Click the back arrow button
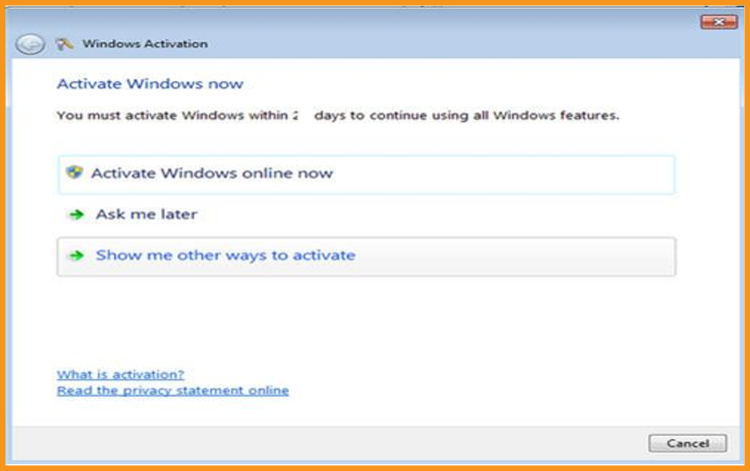The width and height of the screenshot is (750, 471). pos(30,44)
